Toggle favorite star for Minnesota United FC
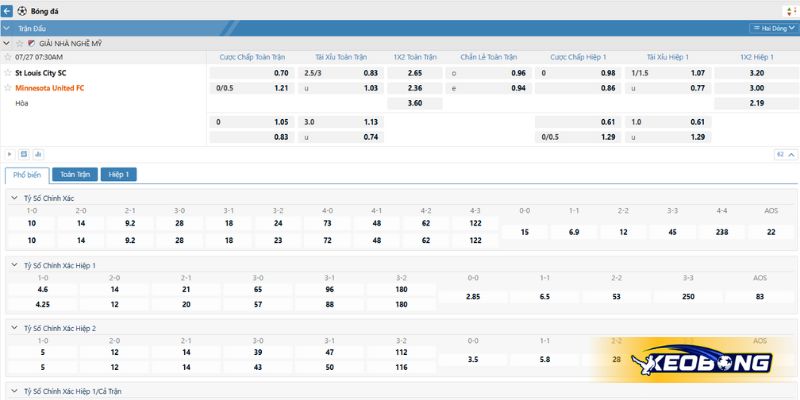 8,88
